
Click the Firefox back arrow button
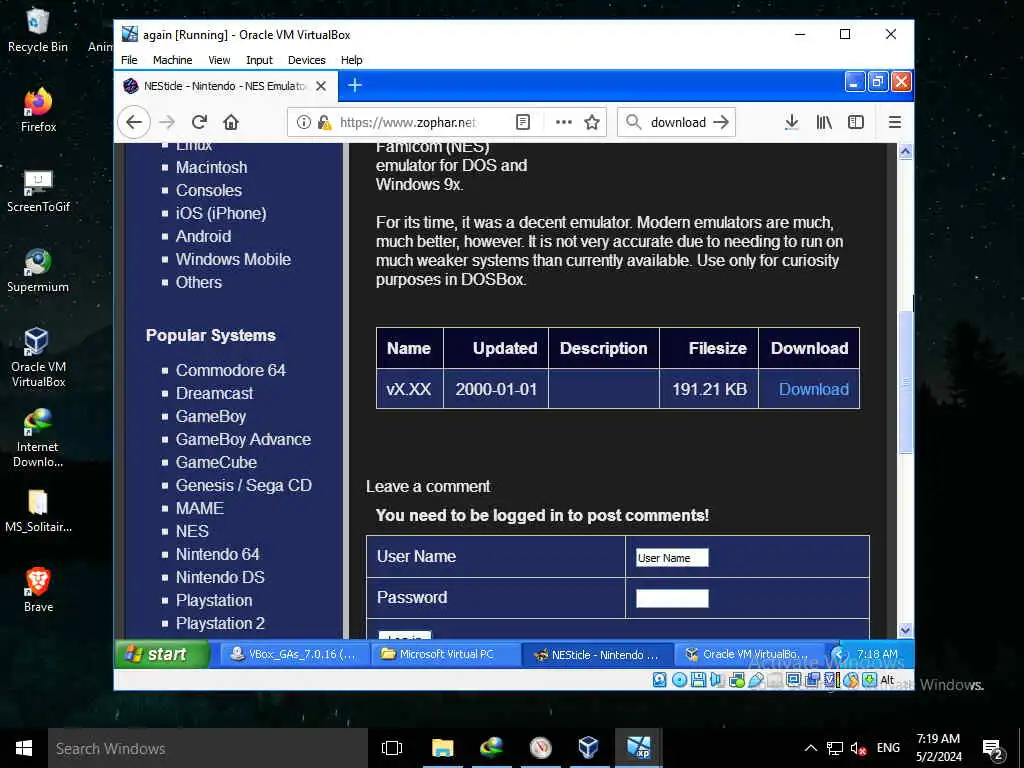click(134, 122)
